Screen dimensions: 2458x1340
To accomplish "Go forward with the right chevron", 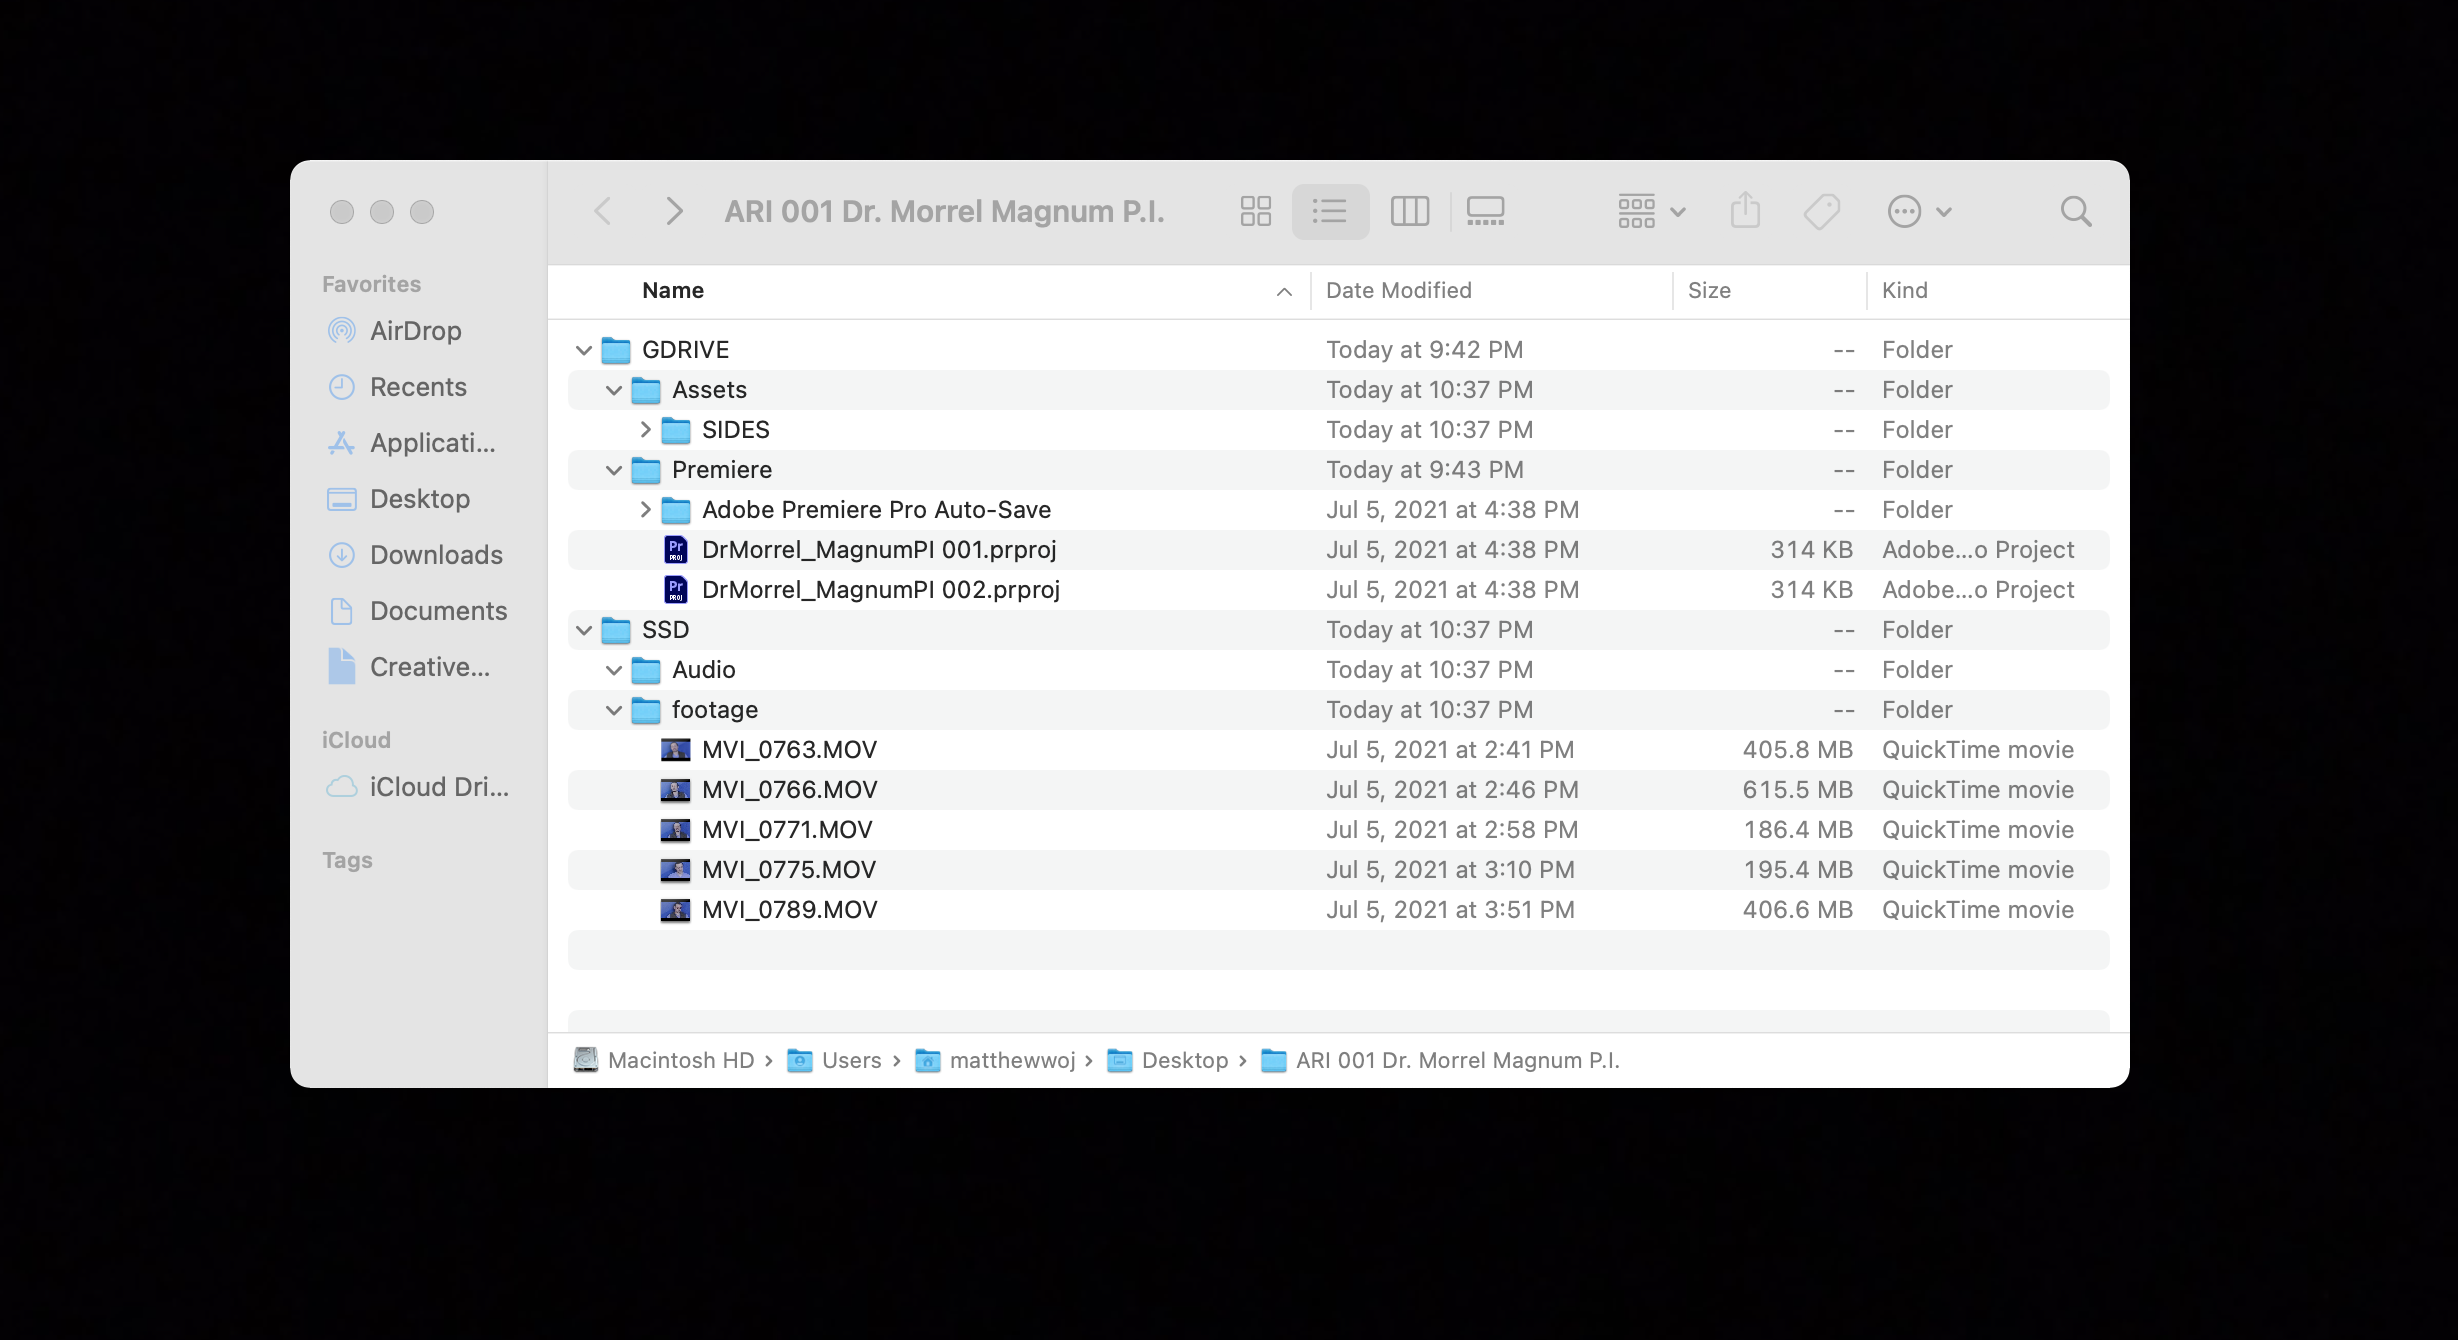I will tap(674, 211).
